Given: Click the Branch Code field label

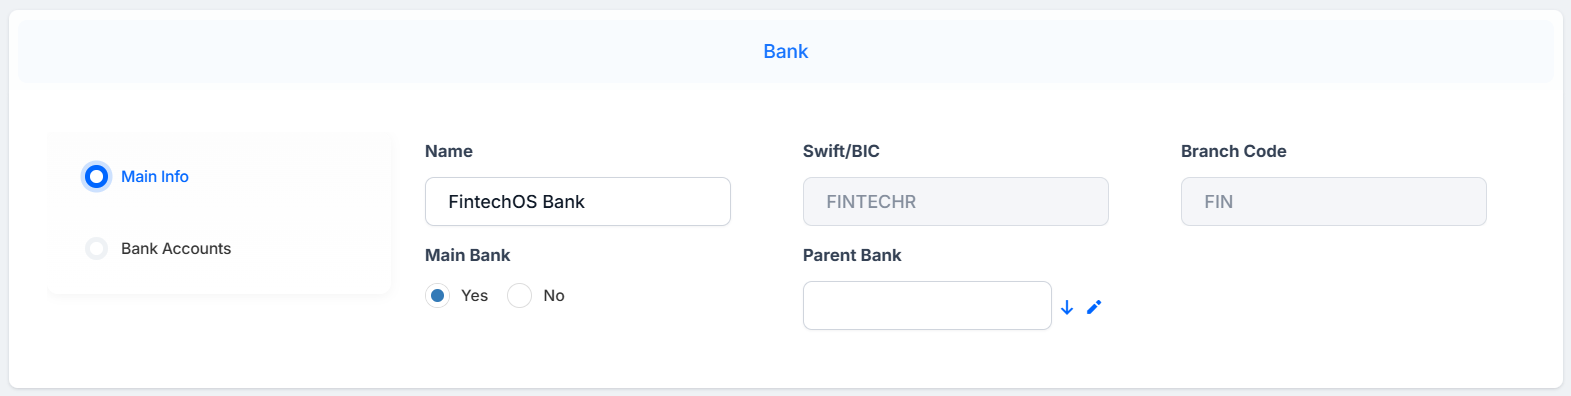Looking at the screenshot, I should point(1233,151).
